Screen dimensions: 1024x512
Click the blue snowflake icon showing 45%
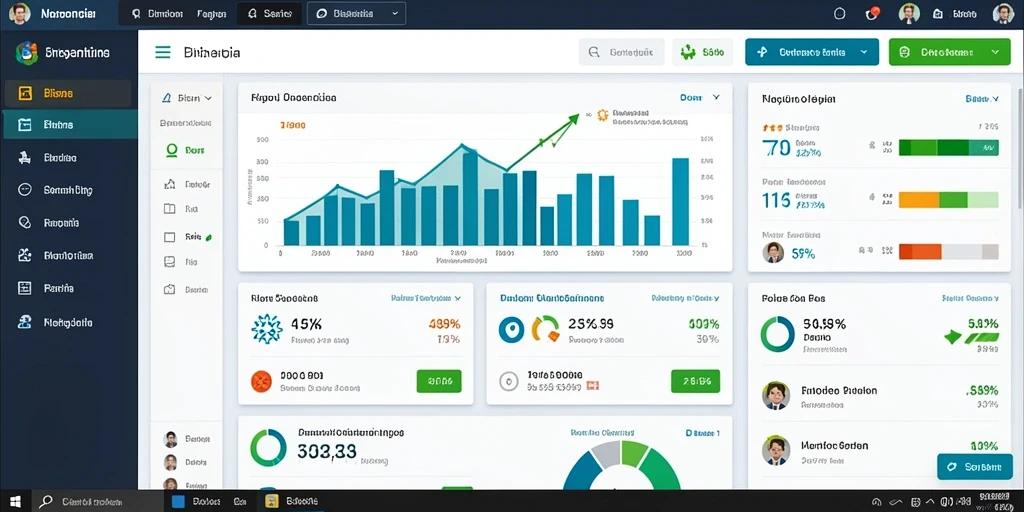(267, 329)
